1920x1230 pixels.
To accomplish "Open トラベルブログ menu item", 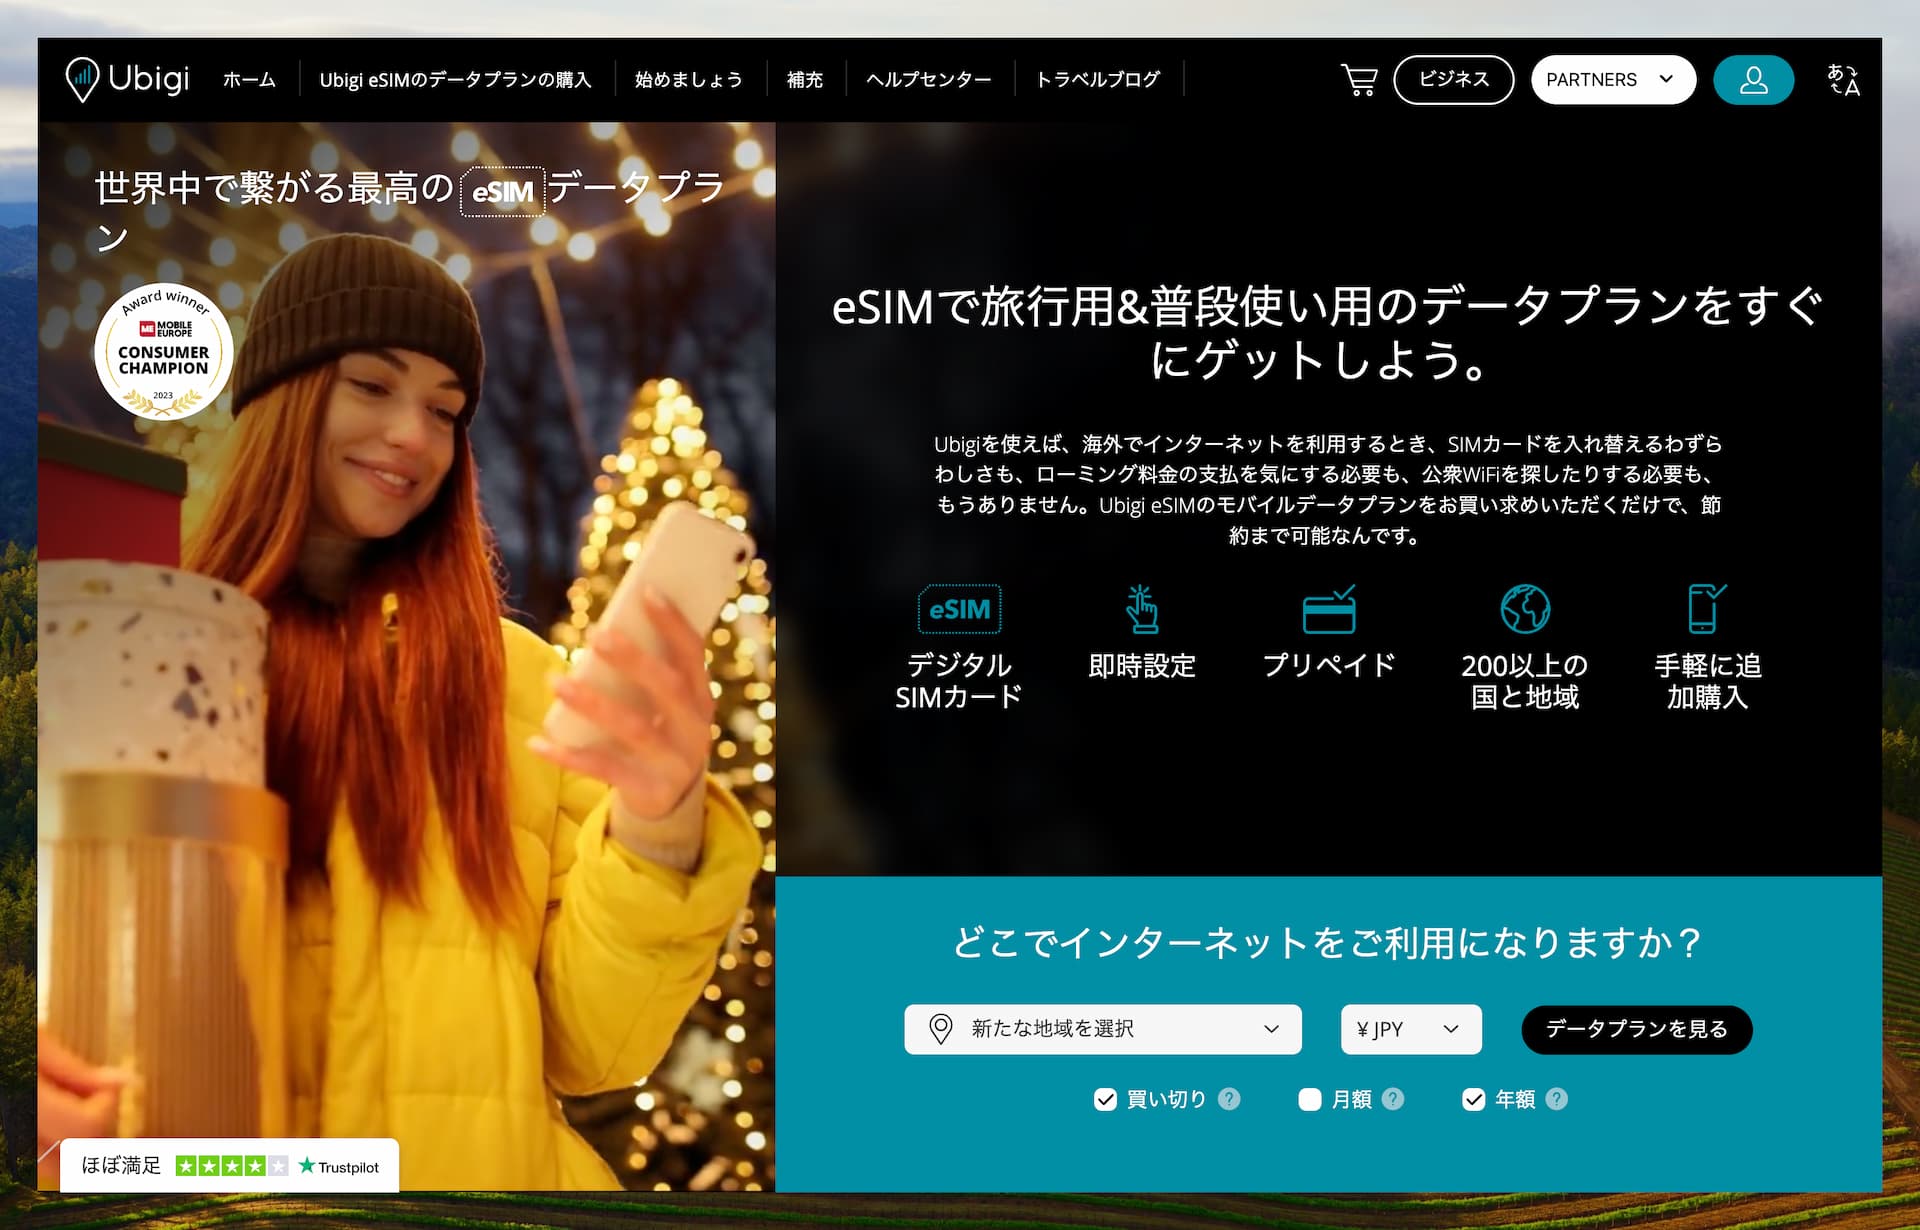I will pyautogui.click(x=1098, y=80).
